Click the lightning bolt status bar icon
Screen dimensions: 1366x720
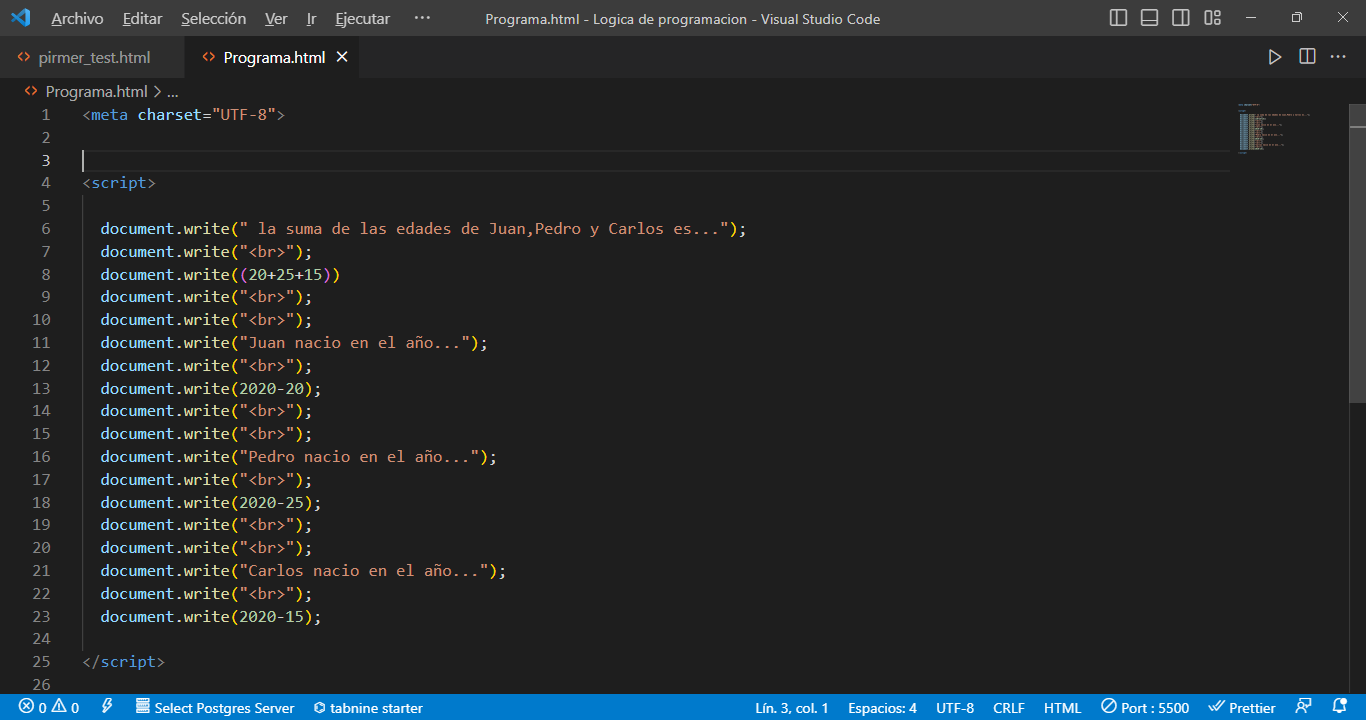point(107,708)
